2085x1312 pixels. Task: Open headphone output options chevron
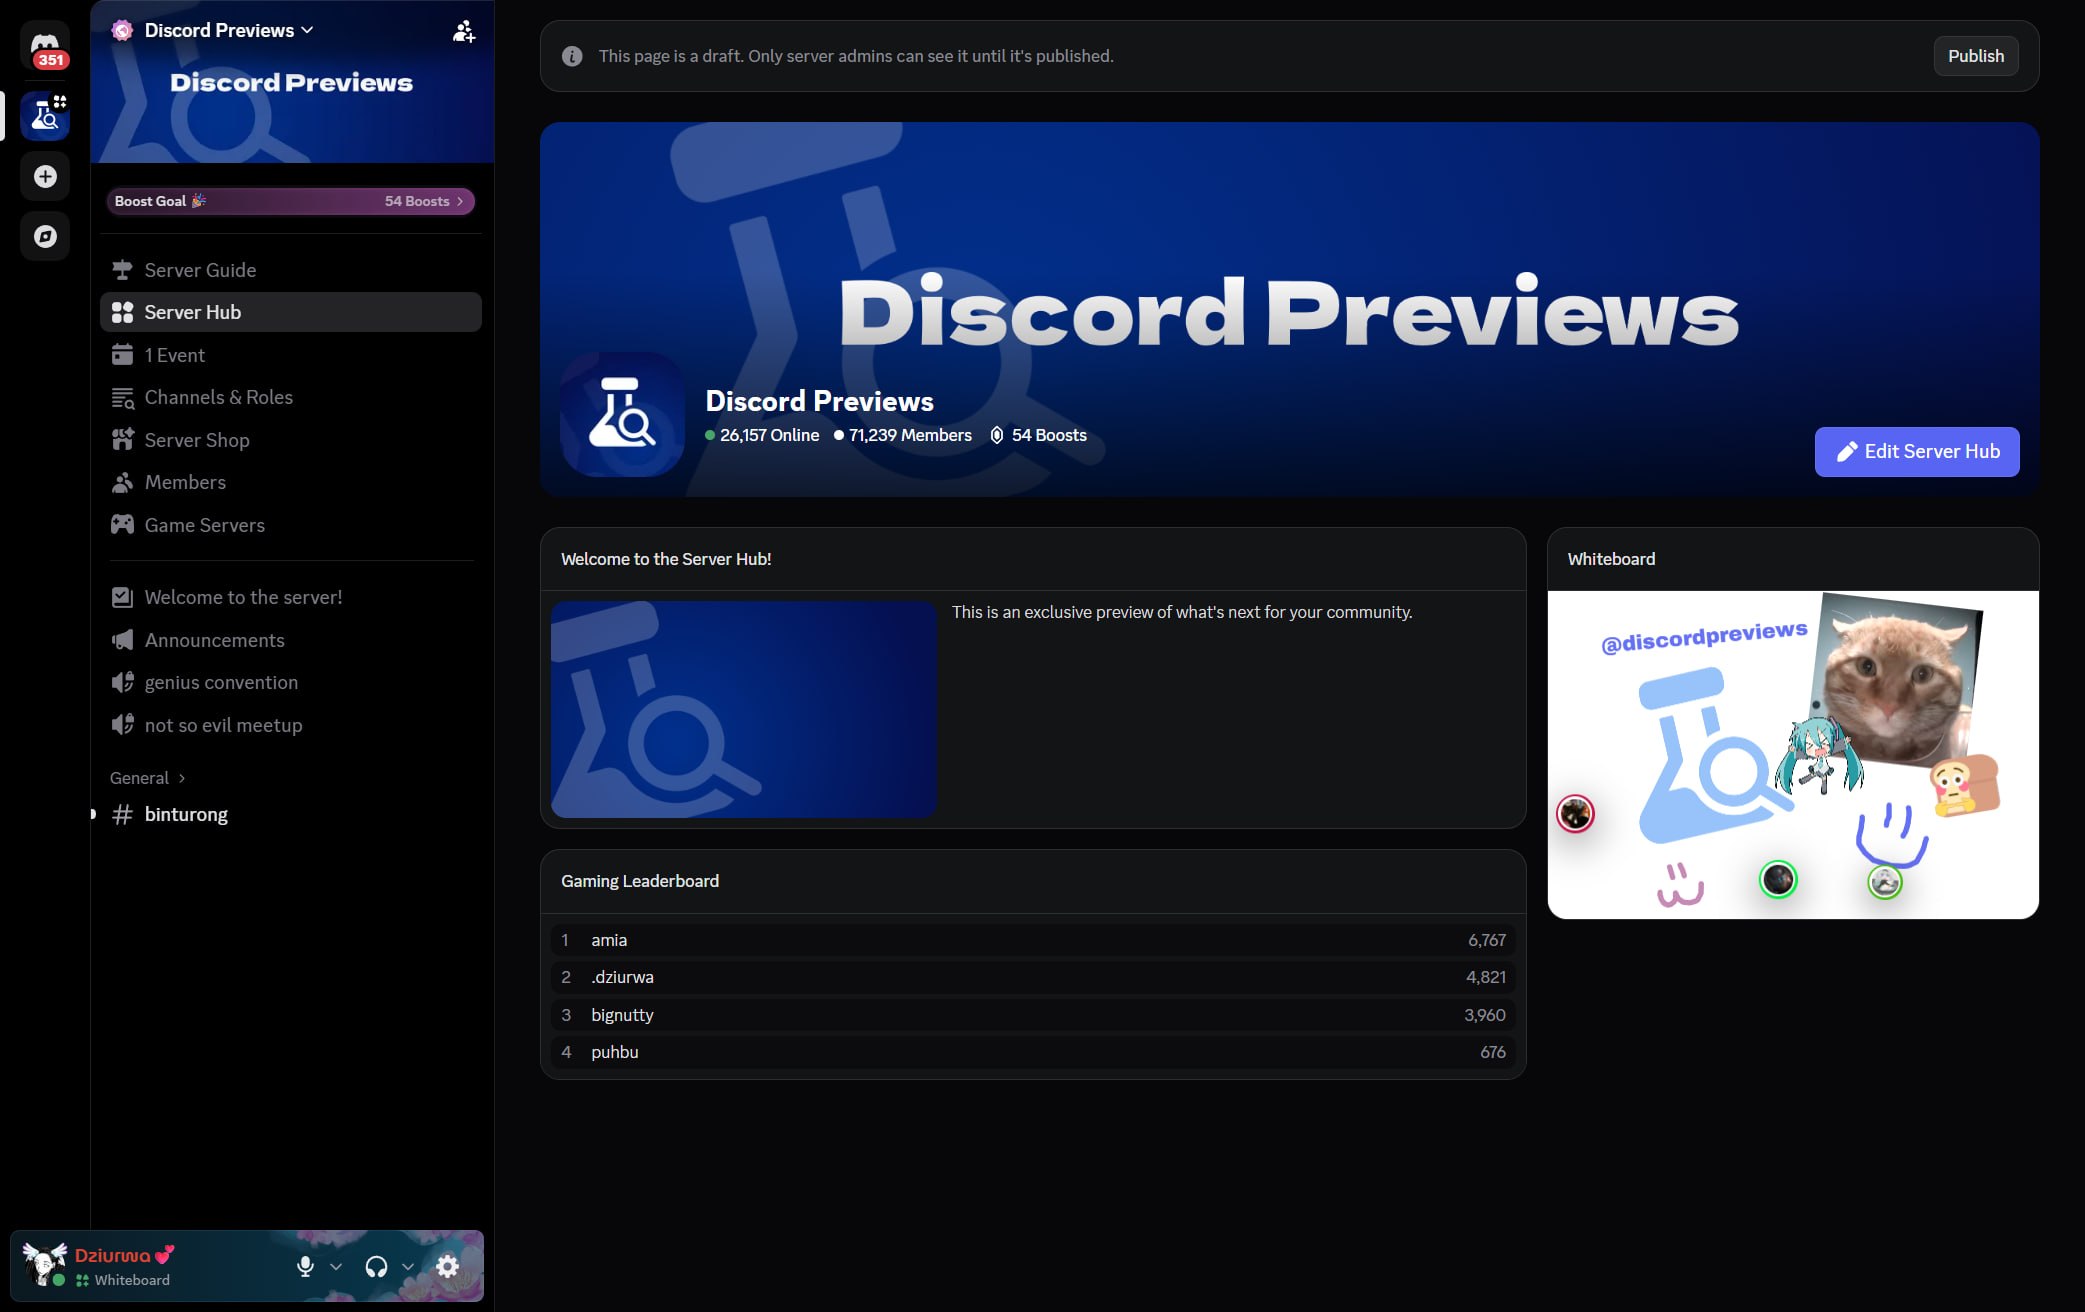408,1267
